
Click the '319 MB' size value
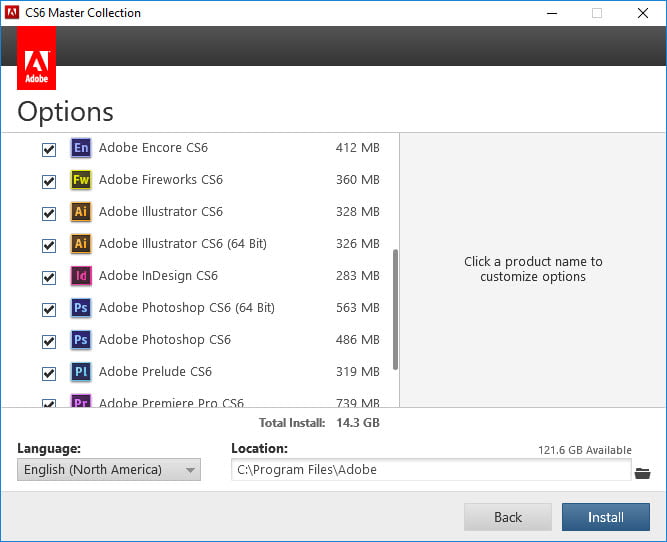coord(358,371)
